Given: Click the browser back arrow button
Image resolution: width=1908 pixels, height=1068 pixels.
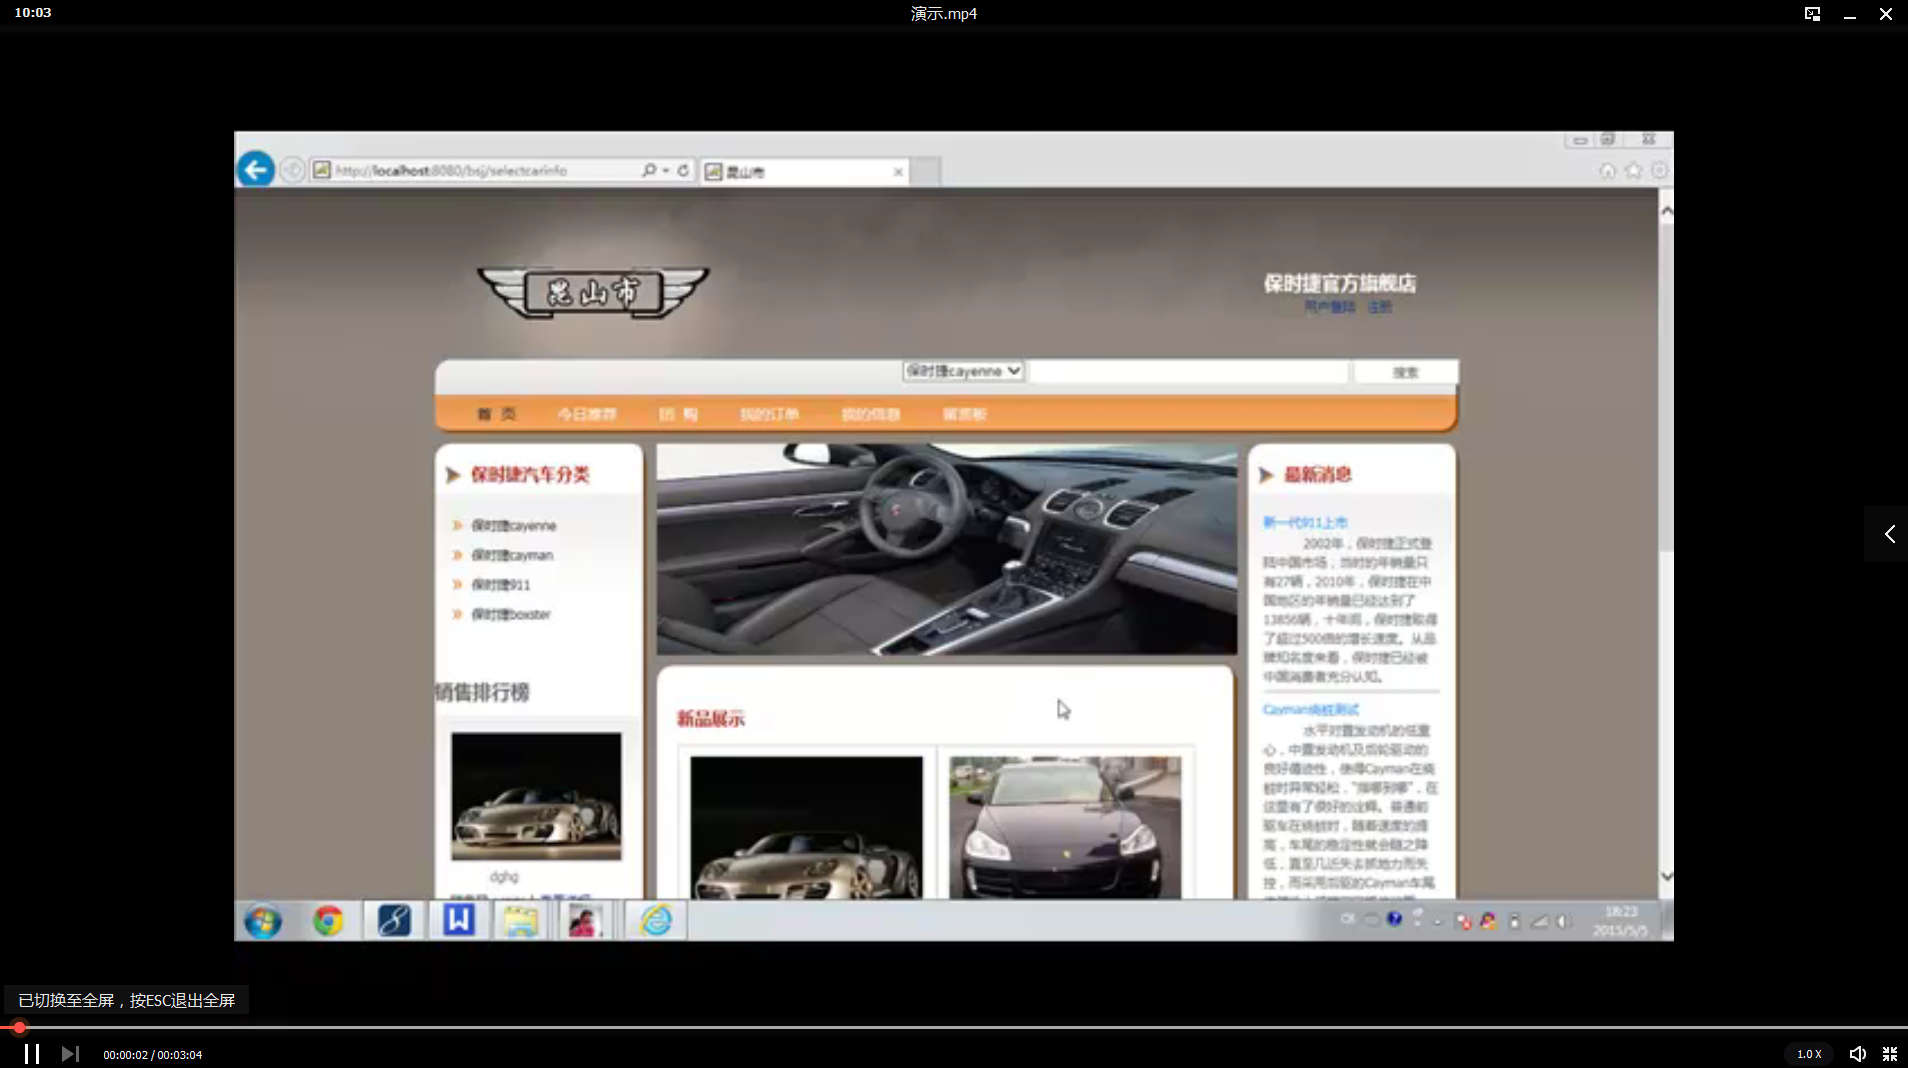Looking at the screenshot, I should [x=256, y=169].
